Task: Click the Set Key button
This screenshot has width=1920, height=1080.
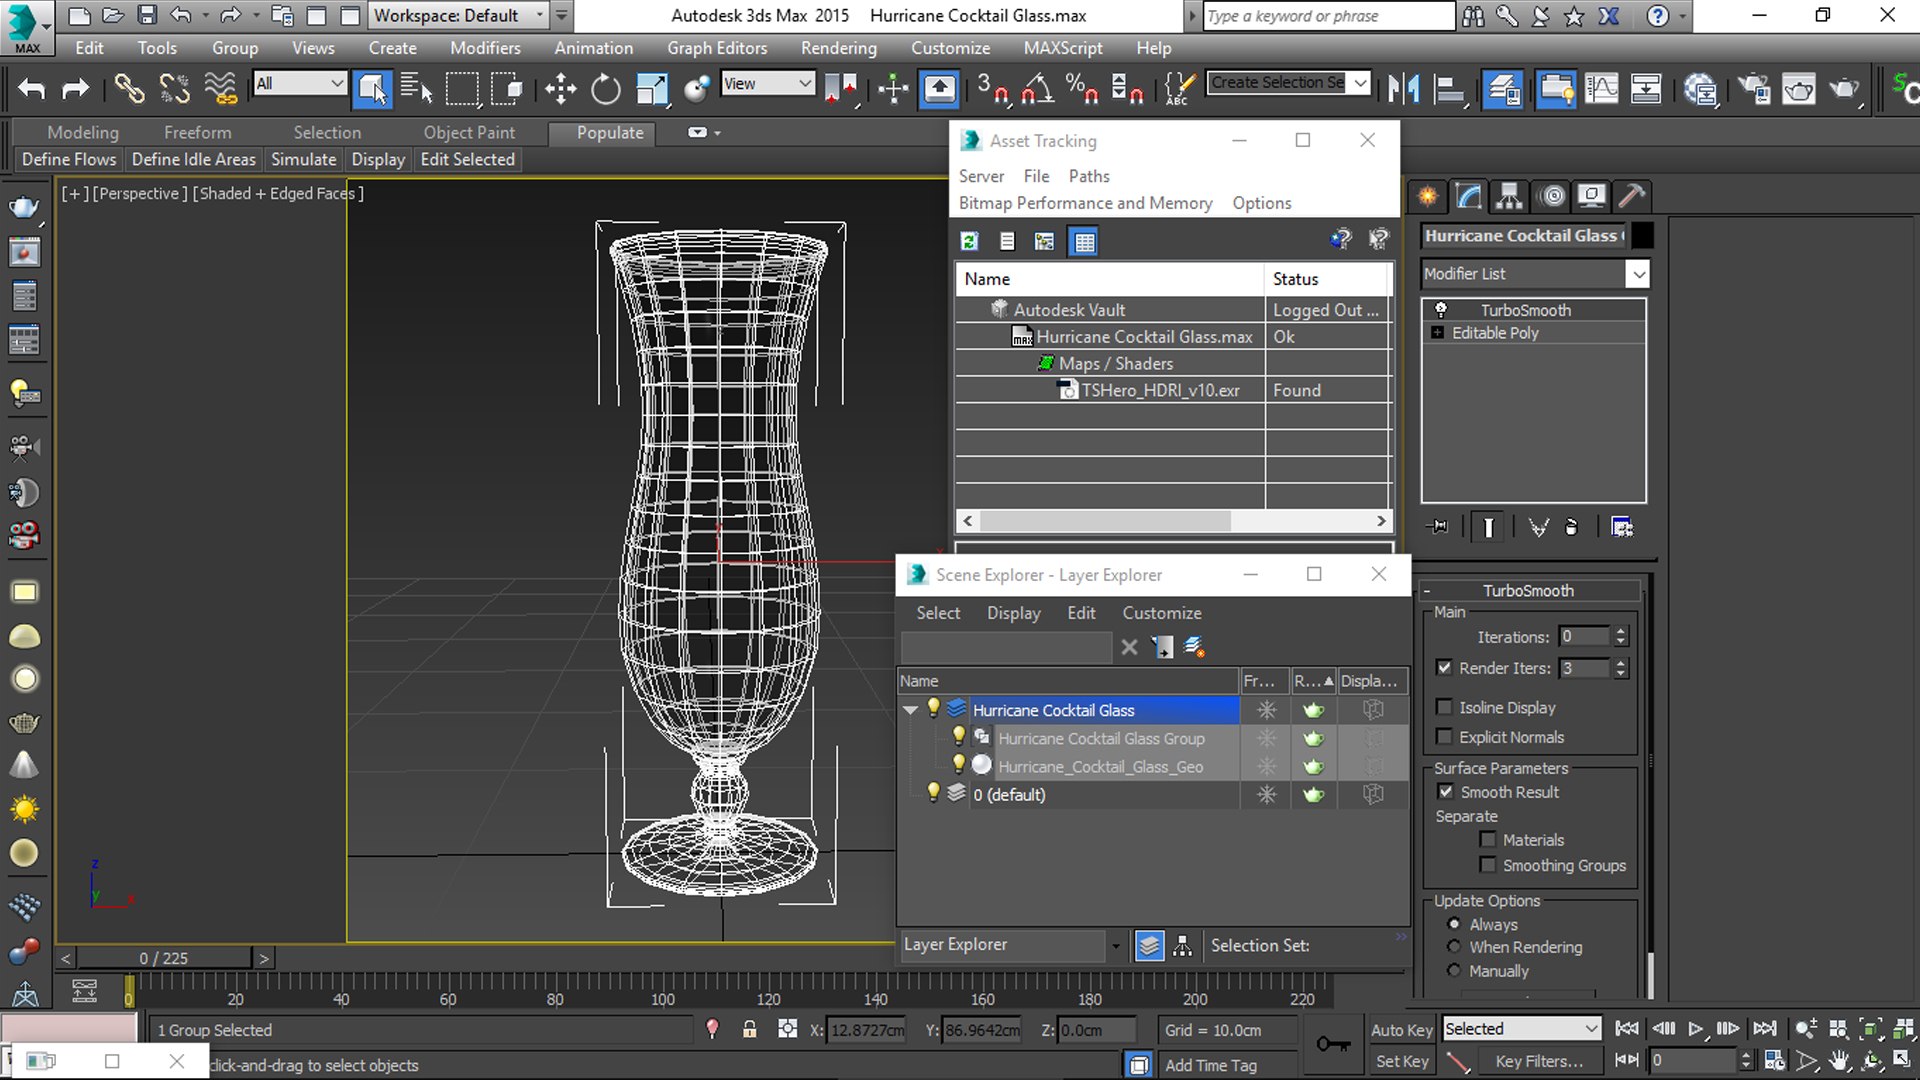Action: coord(1401,1062)
